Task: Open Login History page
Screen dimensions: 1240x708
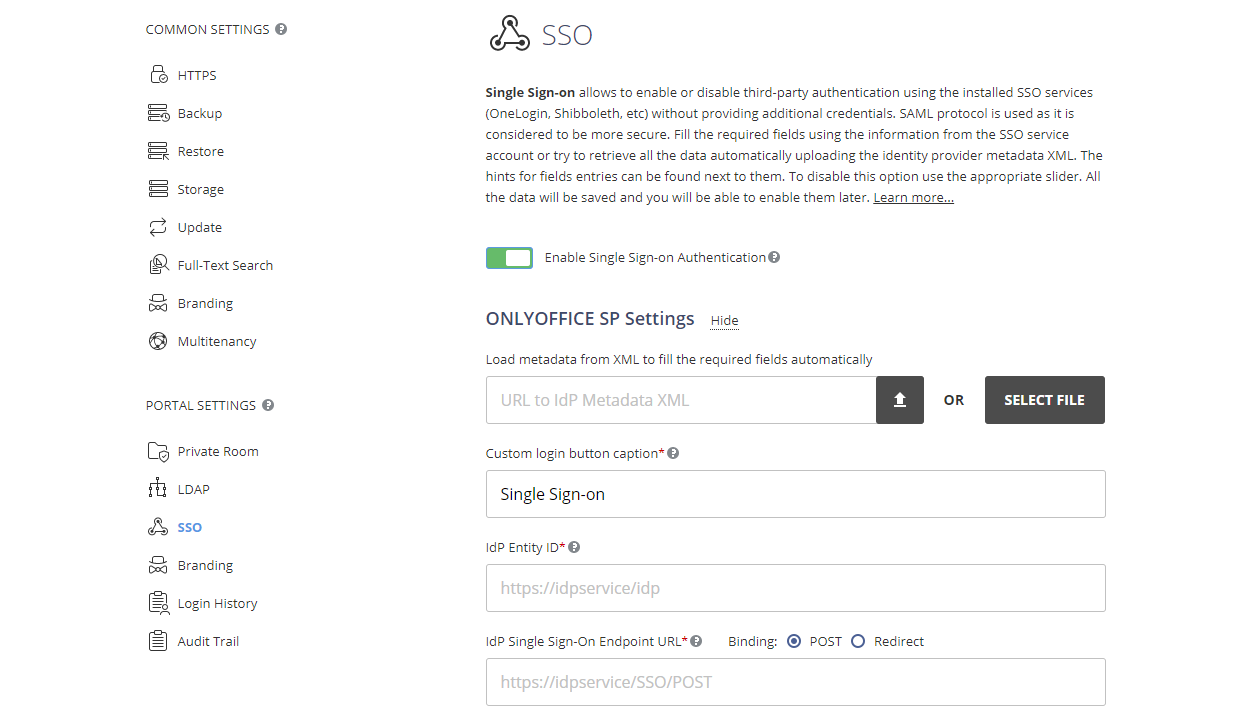Action: 218,603
